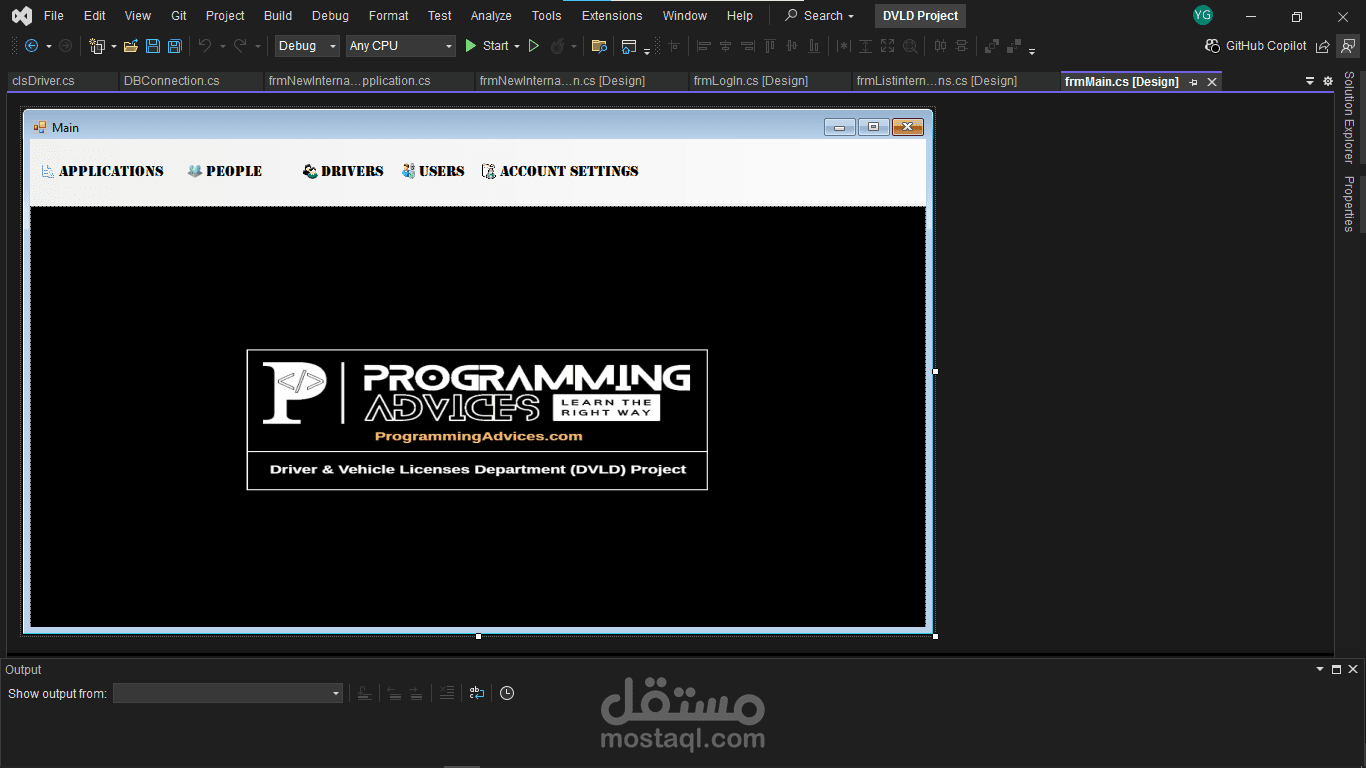Expand the New Project dropdown arrow
Image resolution: width=1366 pixels, height=768 pixels.
pyautogui.click(x=114, y=46)
